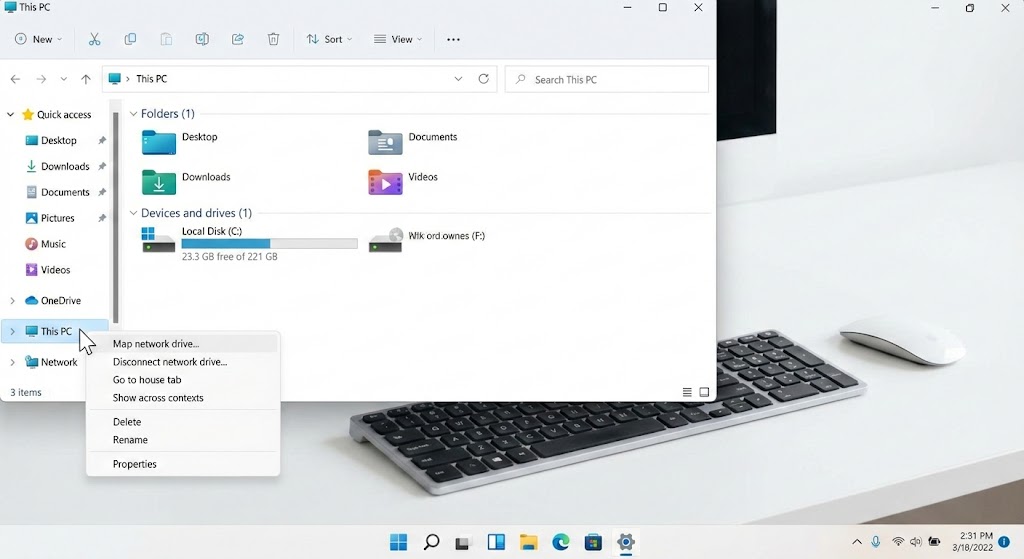Select Network in navigation pane
This screenshot has width=1024, height=559.
coord(51,362)
